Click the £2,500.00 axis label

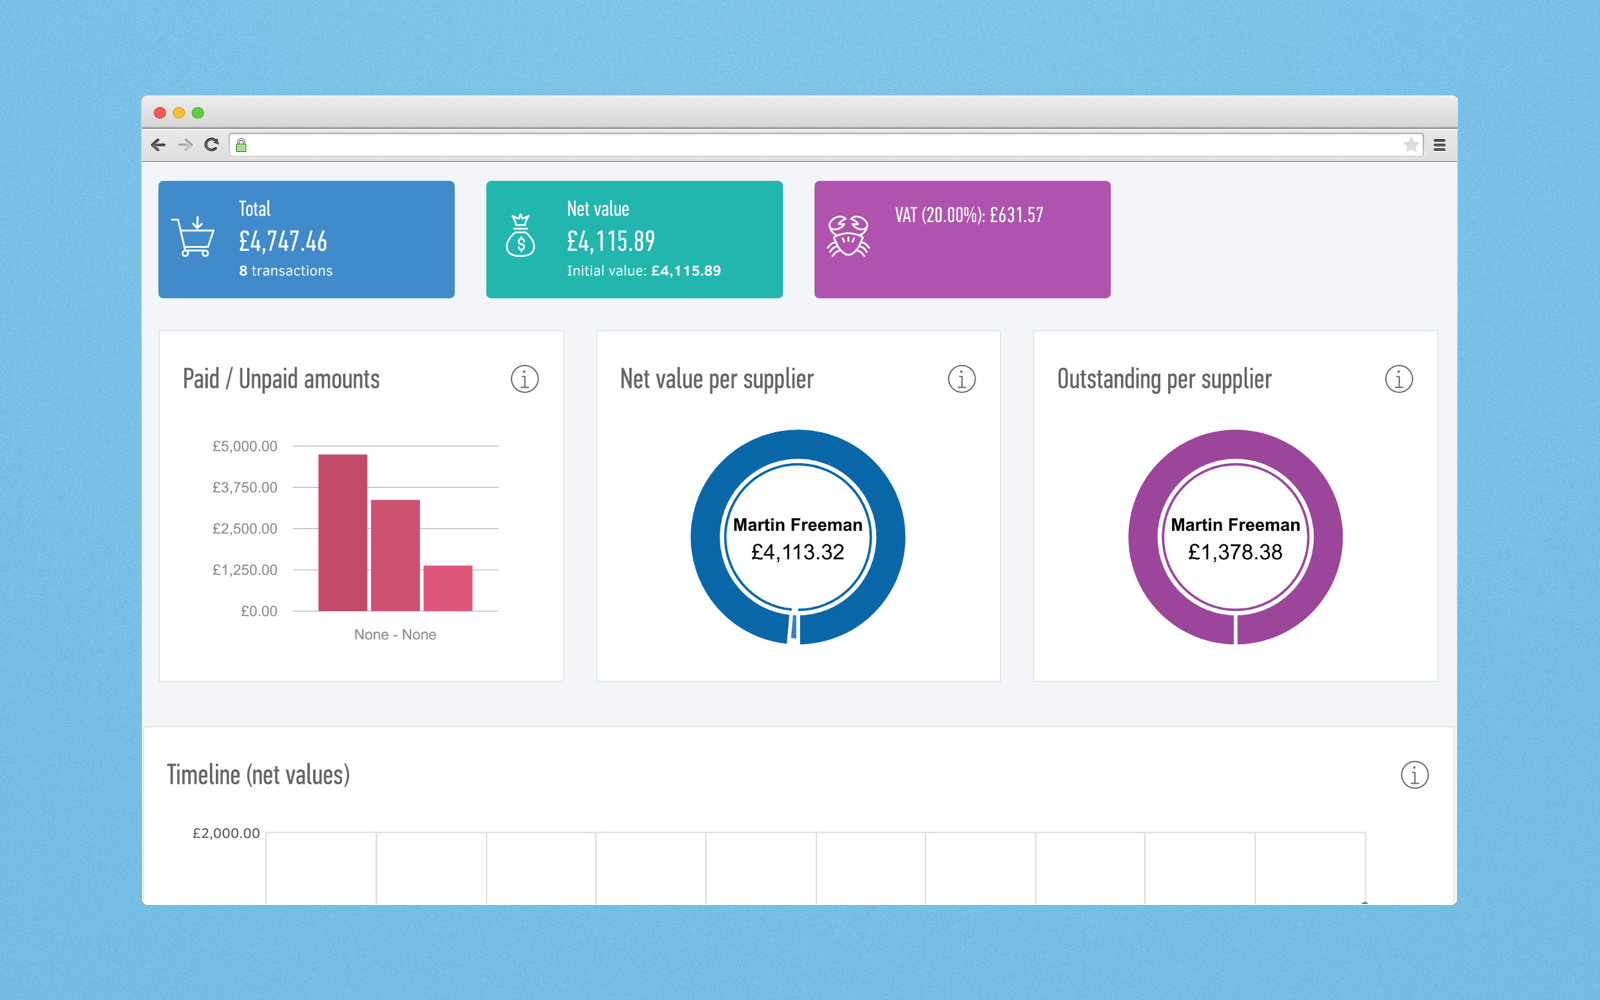pos(245,528)
